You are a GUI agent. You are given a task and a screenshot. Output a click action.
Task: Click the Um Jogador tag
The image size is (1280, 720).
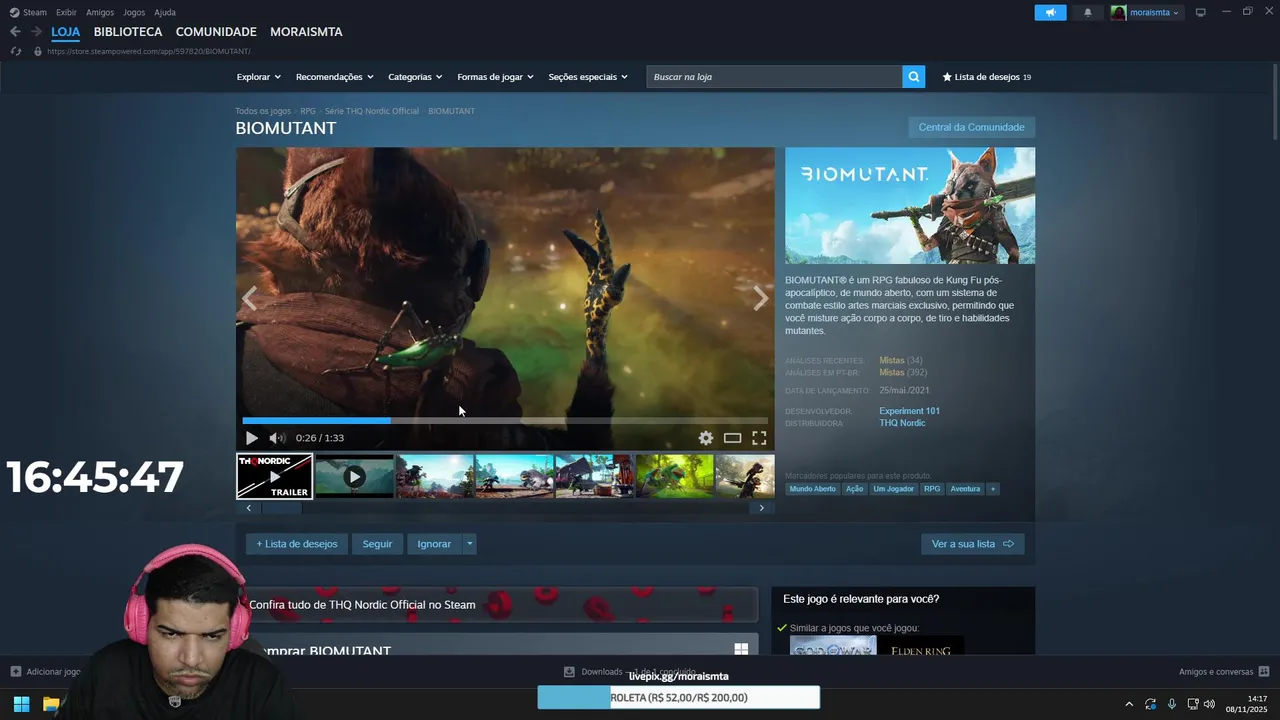pyautogui.click(x=893, y=489)
